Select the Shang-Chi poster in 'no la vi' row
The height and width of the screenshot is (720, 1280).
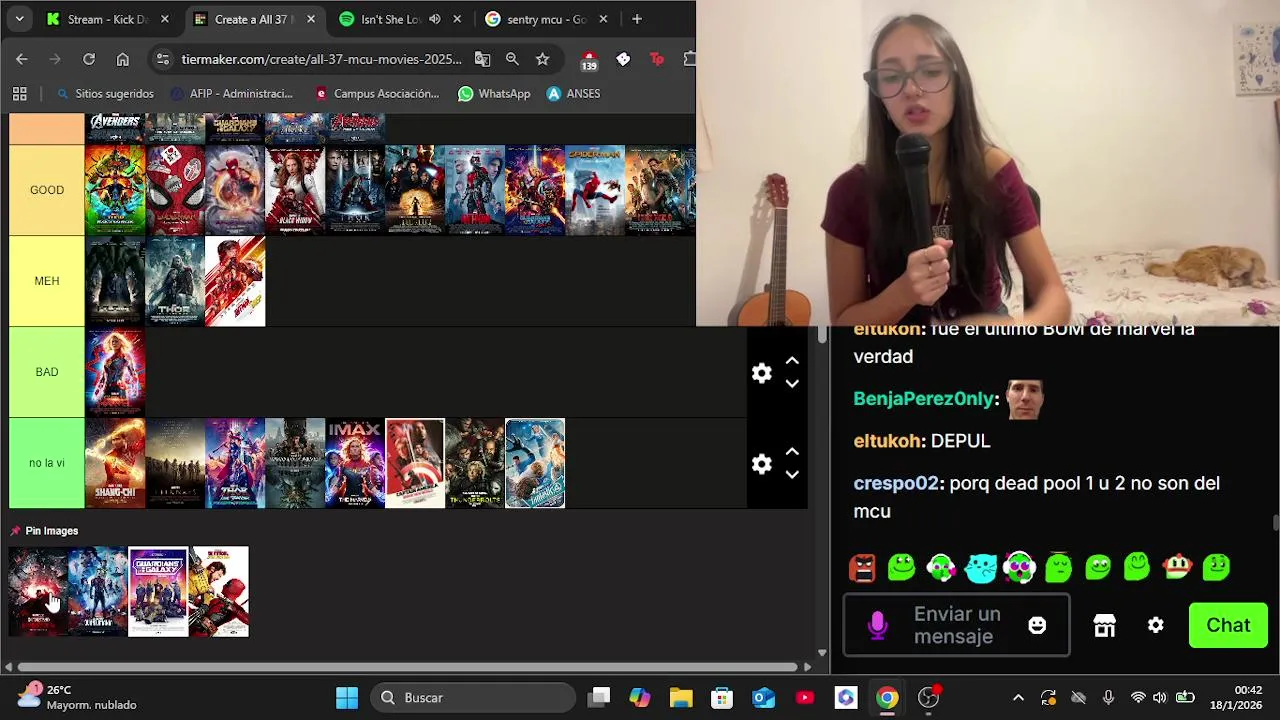pos(115,463)
